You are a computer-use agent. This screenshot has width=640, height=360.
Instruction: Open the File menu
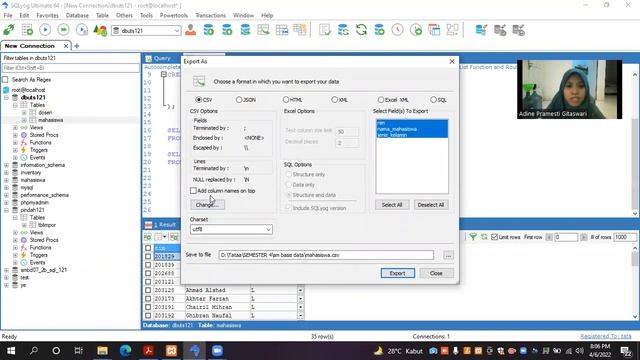[8, 15]
